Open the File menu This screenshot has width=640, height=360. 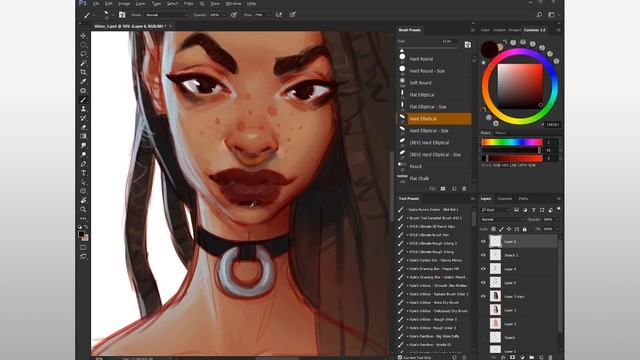point(96,4)
